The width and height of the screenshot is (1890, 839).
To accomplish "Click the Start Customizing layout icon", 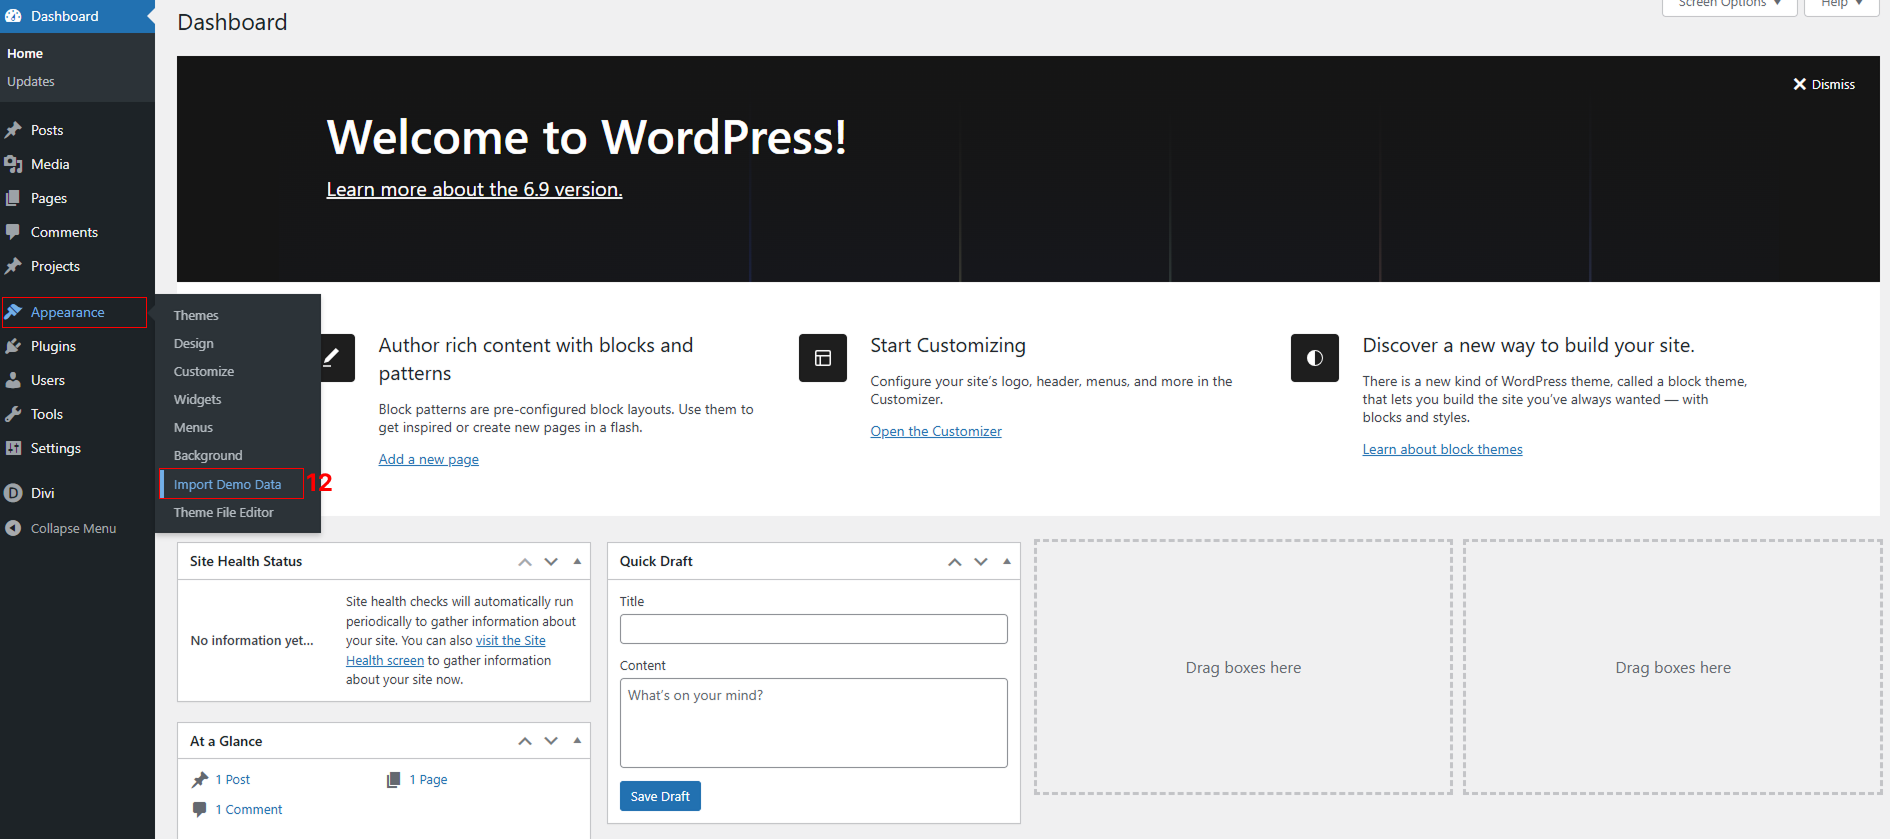I will pyautogui.click(x=822, y=358).
